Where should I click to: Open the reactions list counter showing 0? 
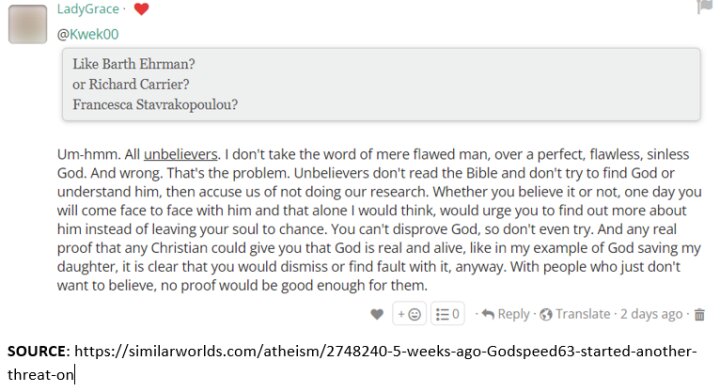447,314
